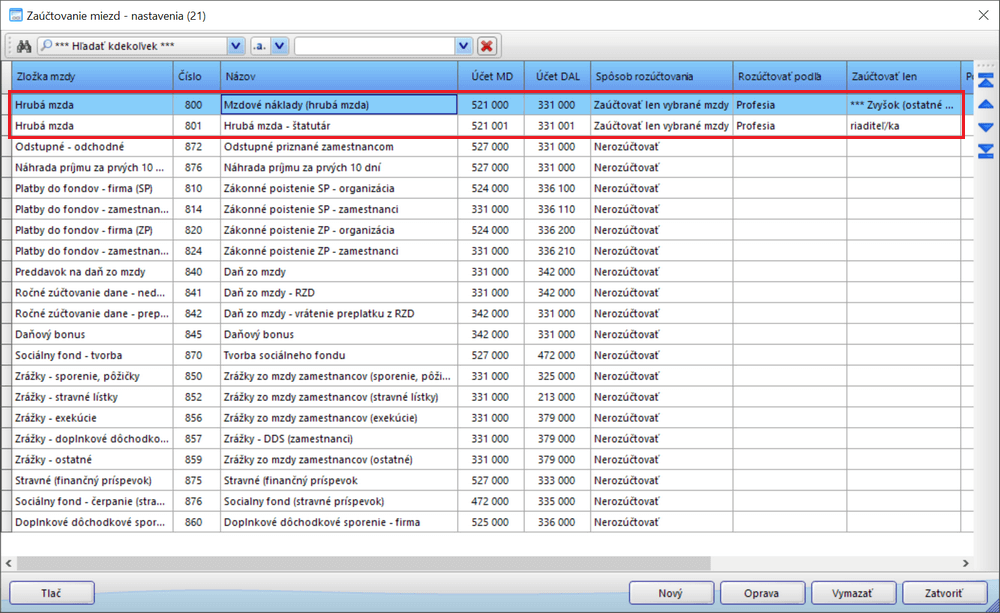Sort by the 'Zložka mzdy' column header
This screenshot has width=1000, height=613.
point(90,76)
